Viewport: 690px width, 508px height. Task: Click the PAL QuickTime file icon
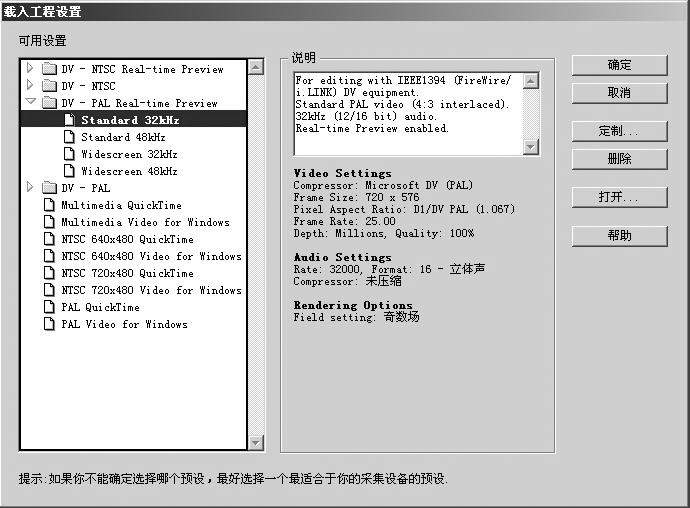tap(49, 307)
